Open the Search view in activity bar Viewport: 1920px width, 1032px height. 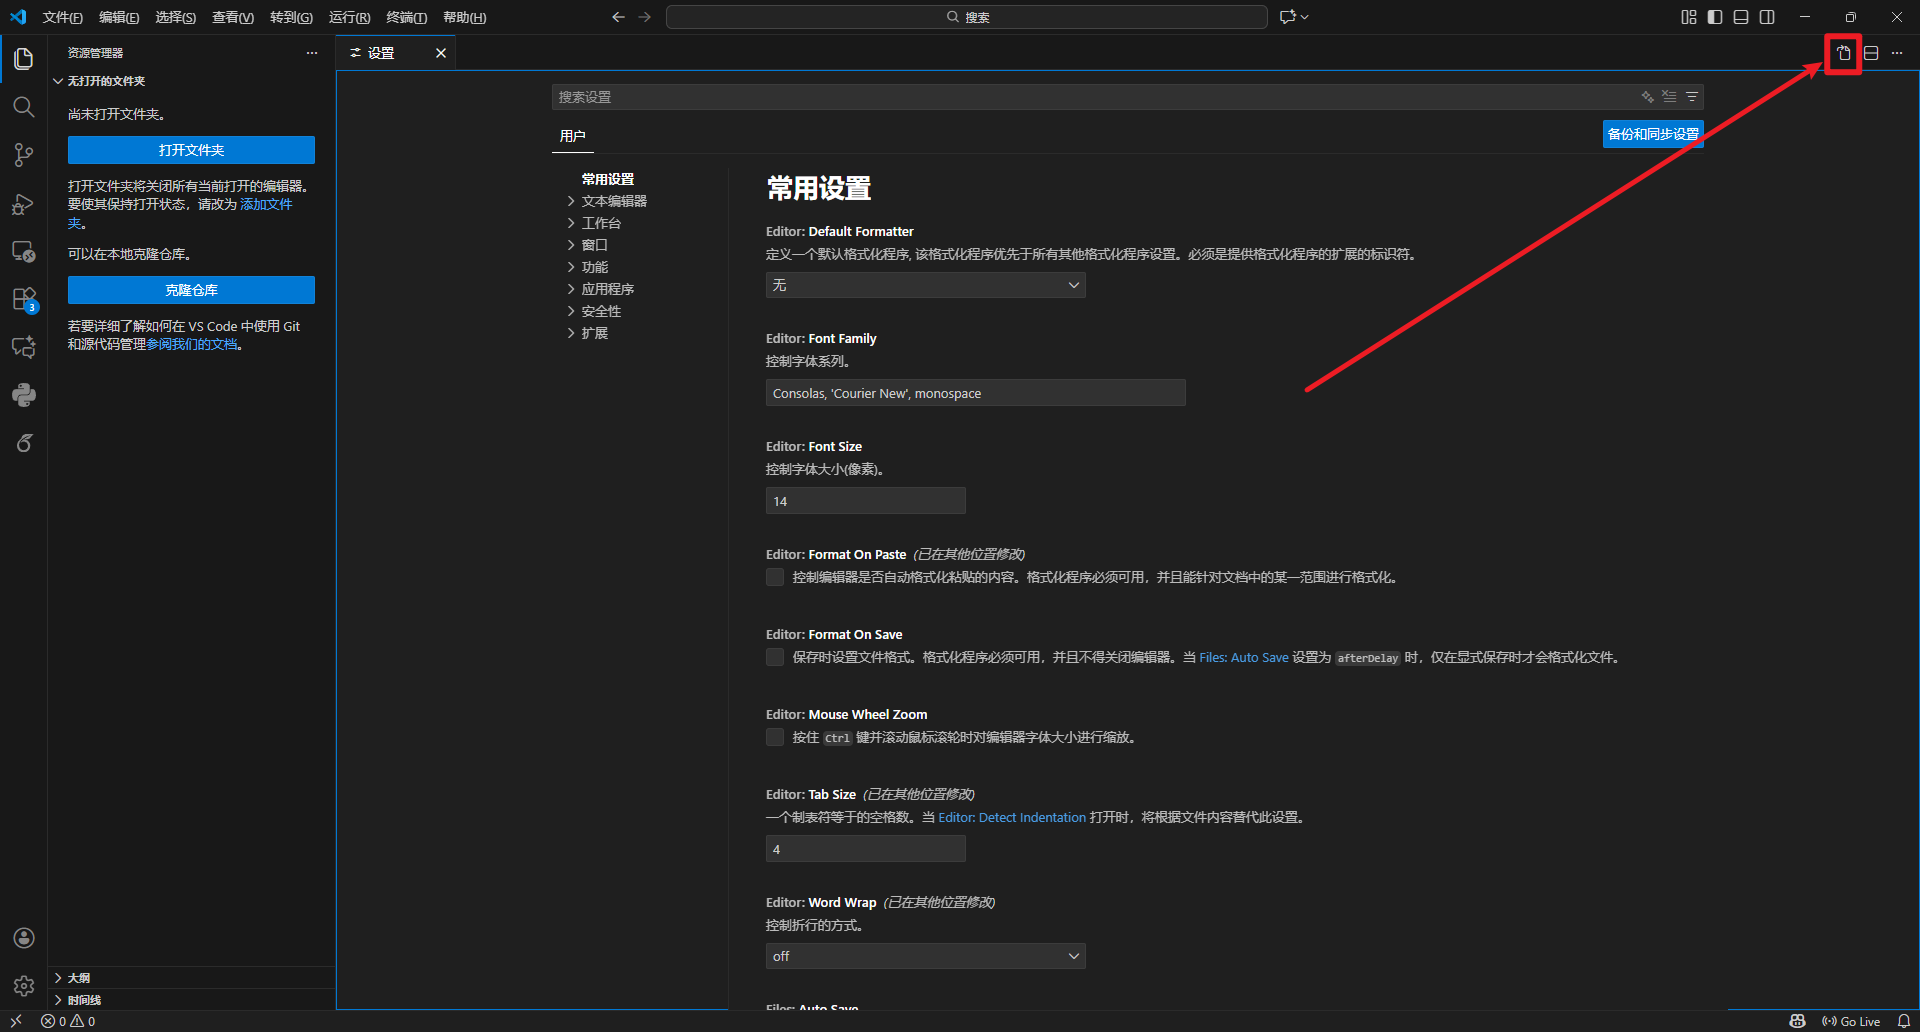[23, 107]
